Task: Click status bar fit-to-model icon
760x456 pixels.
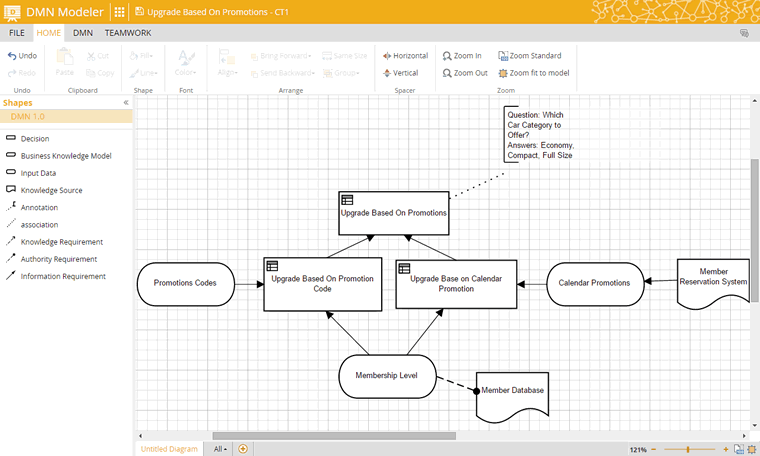Action: 752,449
